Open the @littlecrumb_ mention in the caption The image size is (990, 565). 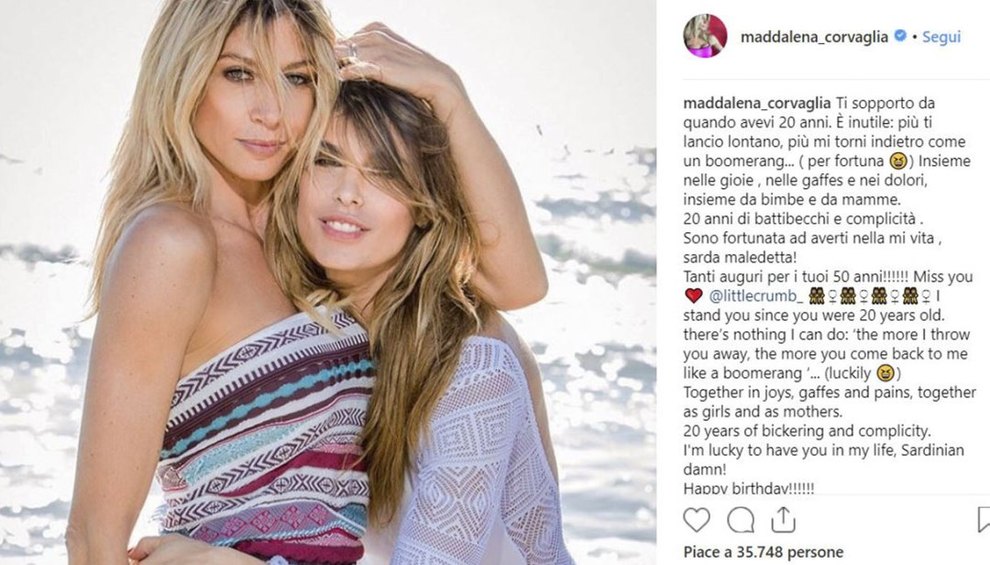pyautogui.click(x=756, y=295)
